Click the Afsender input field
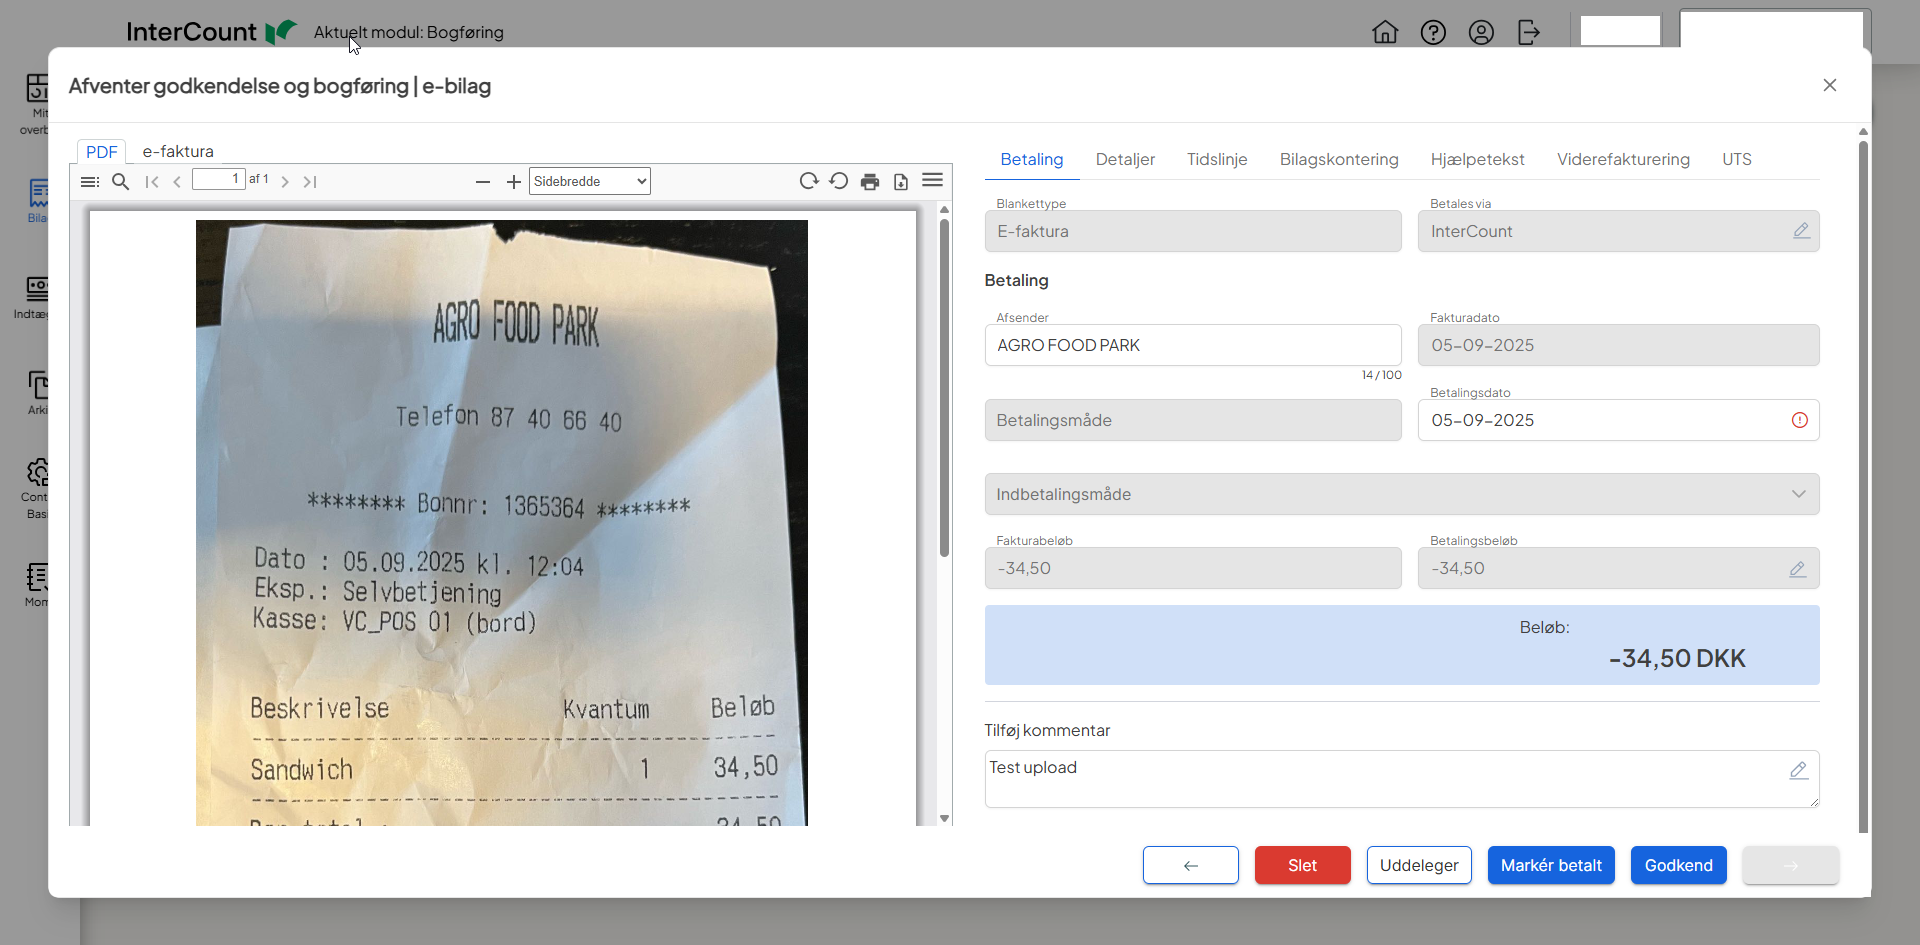Image resolution: width=1920 pixels, height=945 pixels. point(1192,345)
